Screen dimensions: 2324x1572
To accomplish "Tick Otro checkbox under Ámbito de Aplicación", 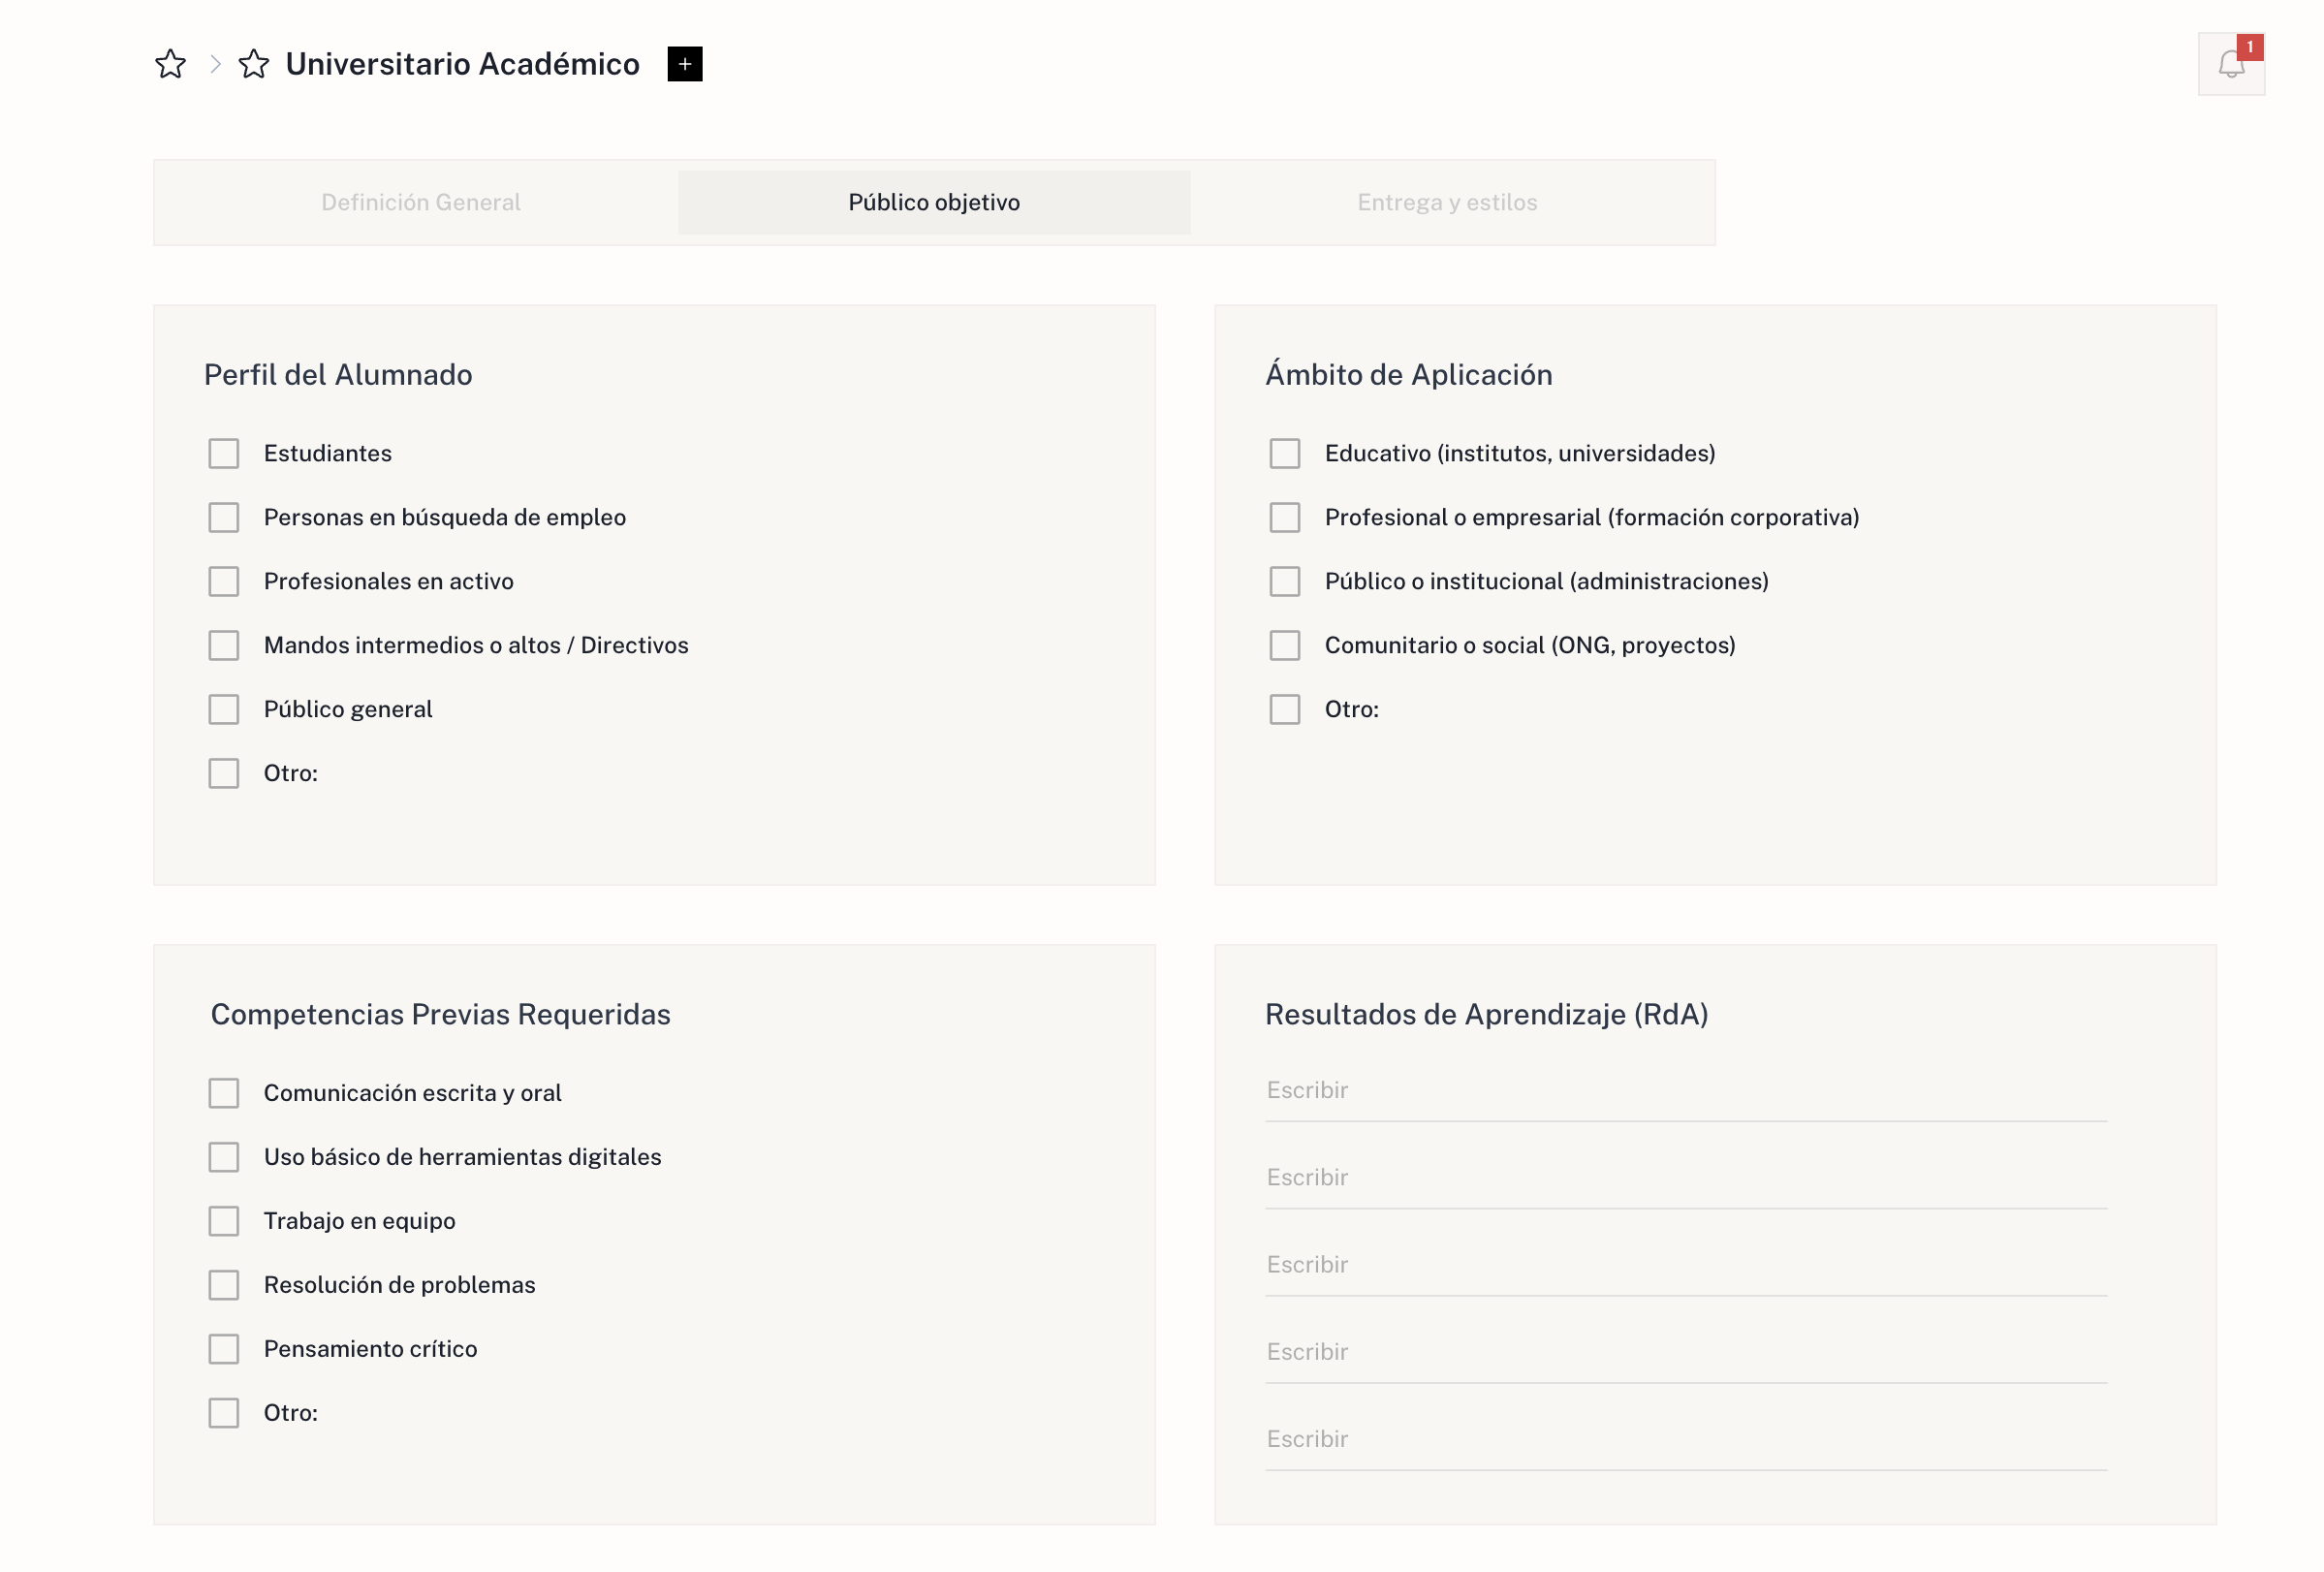I will tap(1284, 709).
